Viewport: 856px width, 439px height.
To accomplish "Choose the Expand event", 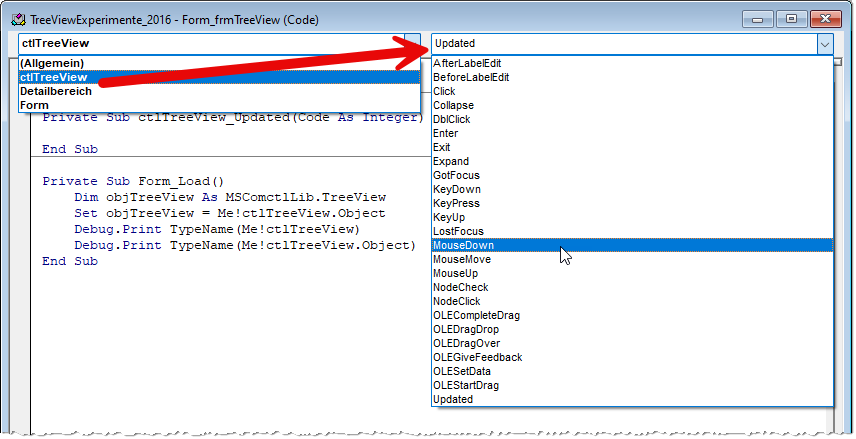I will tap(632, 162).
